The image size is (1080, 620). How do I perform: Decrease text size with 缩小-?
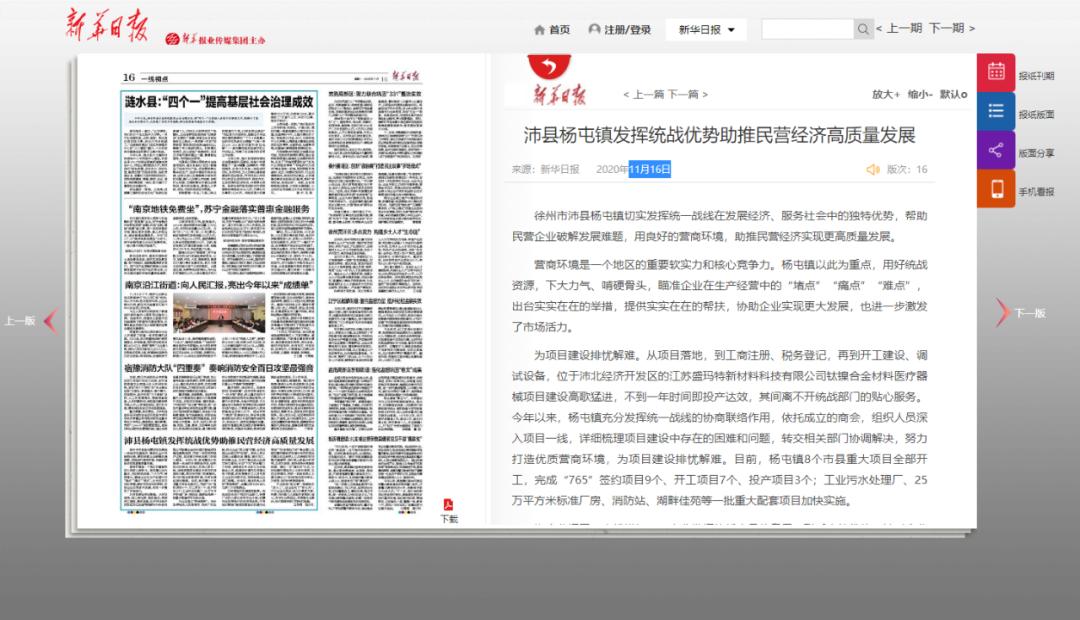pos(921,94)
